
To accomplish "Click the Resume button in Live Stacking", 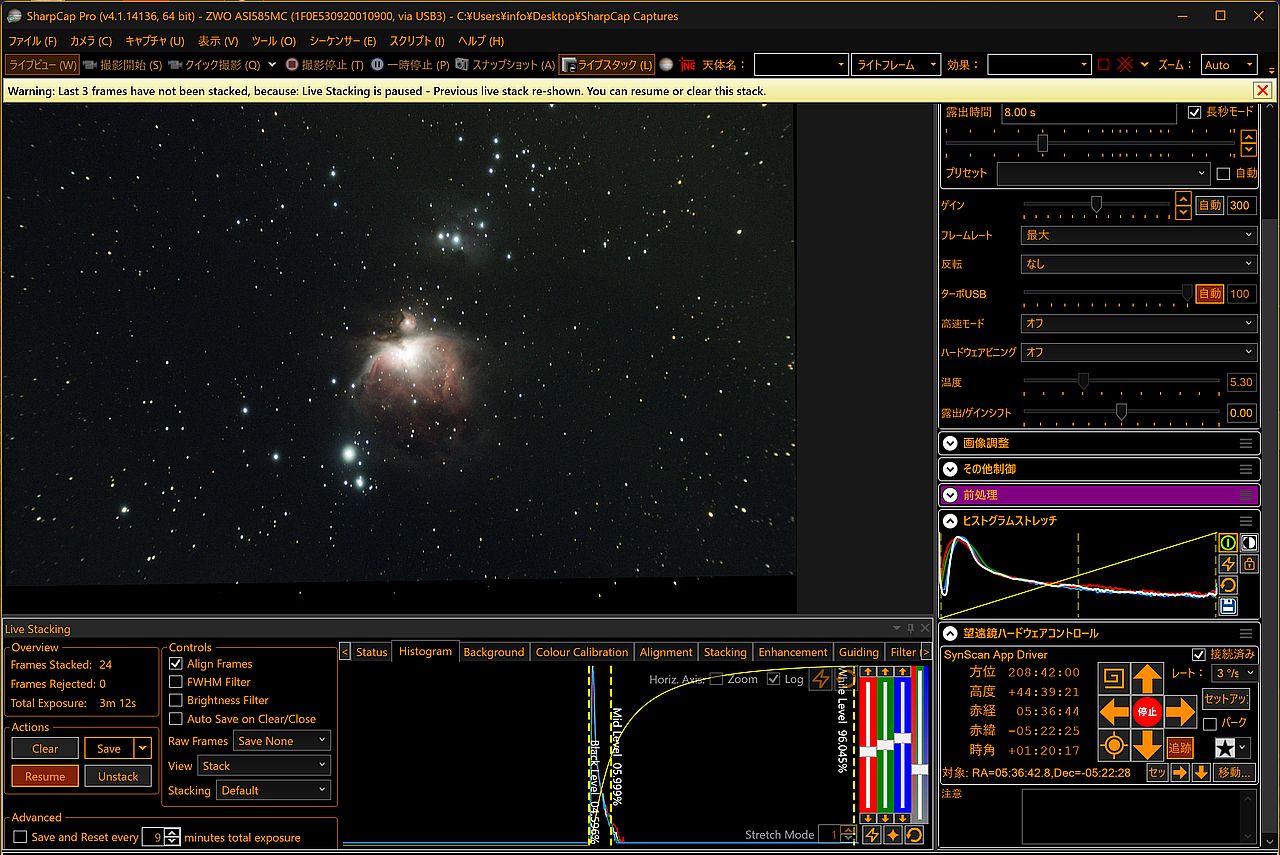I will tap(45, 776).
